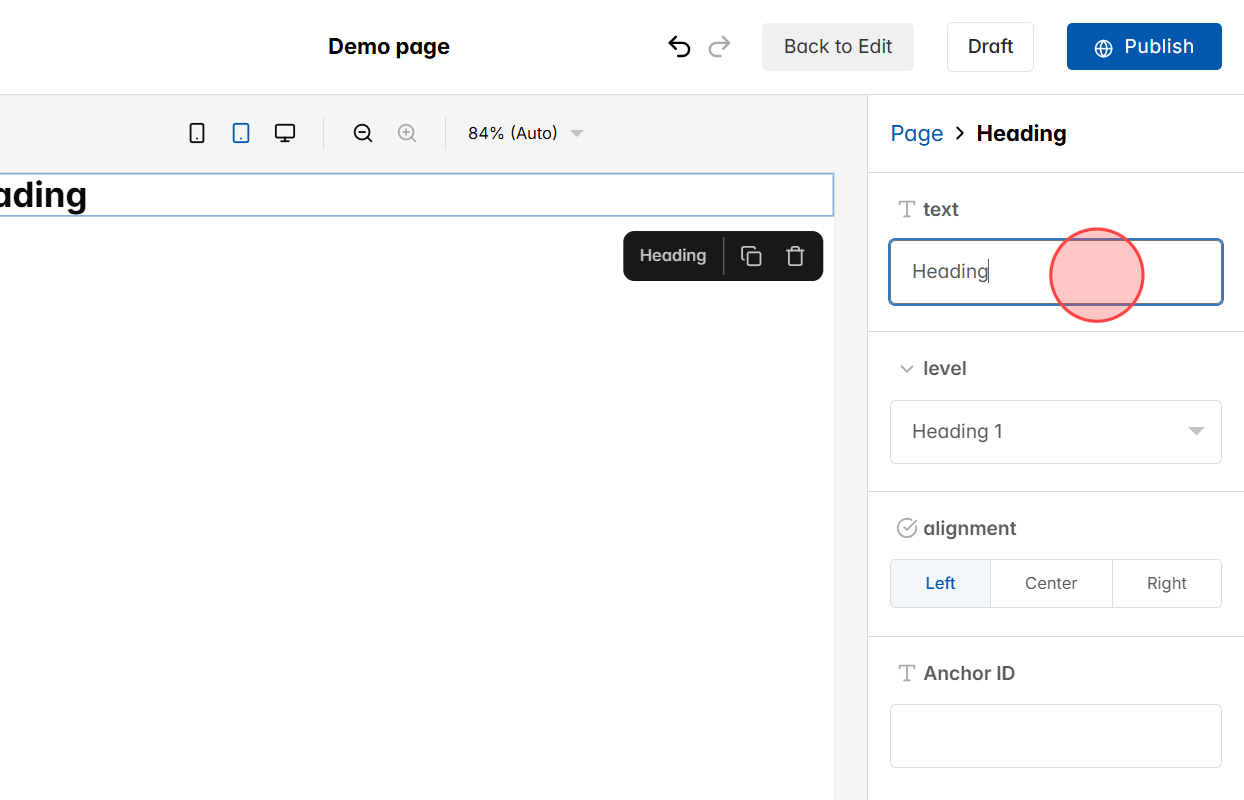Collapse the level section chevron
Screen dimensions: 1244x800
tap(906, 368)
